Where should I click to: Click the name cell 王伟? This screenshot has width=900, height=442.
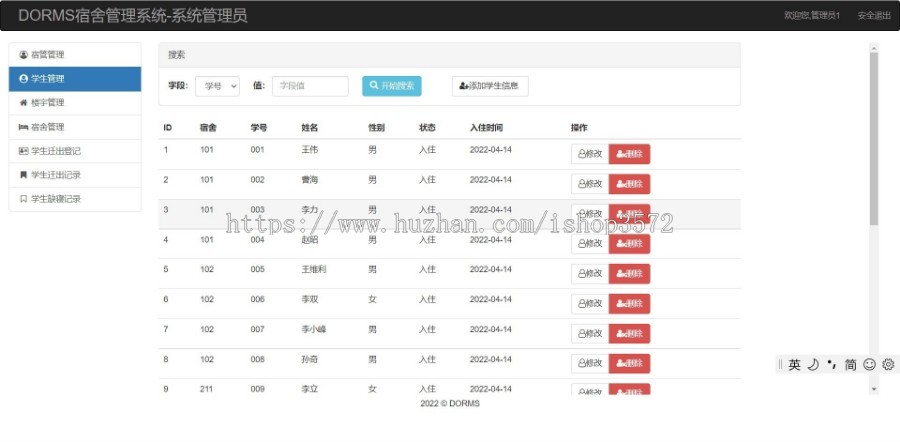309,150
